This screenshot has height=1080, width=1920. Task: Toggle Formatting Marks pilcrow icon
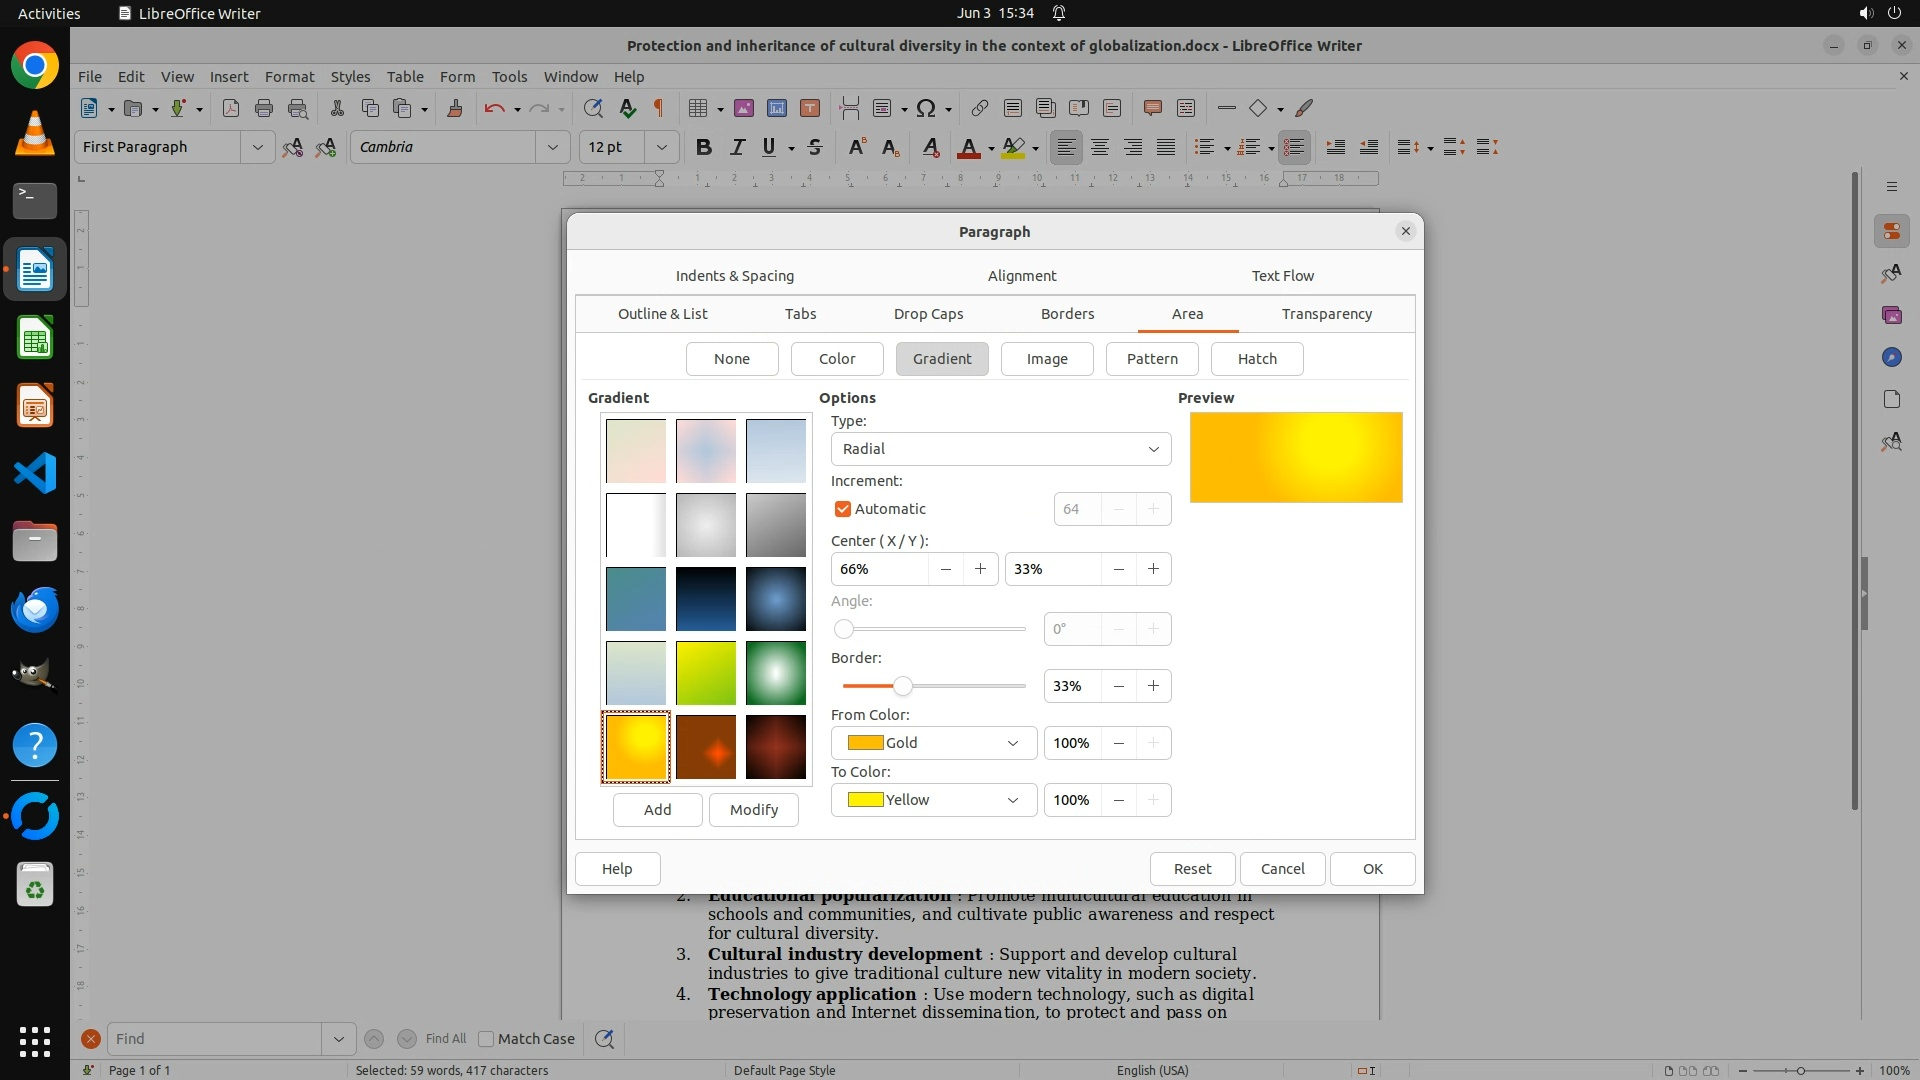tap(659, 108)
